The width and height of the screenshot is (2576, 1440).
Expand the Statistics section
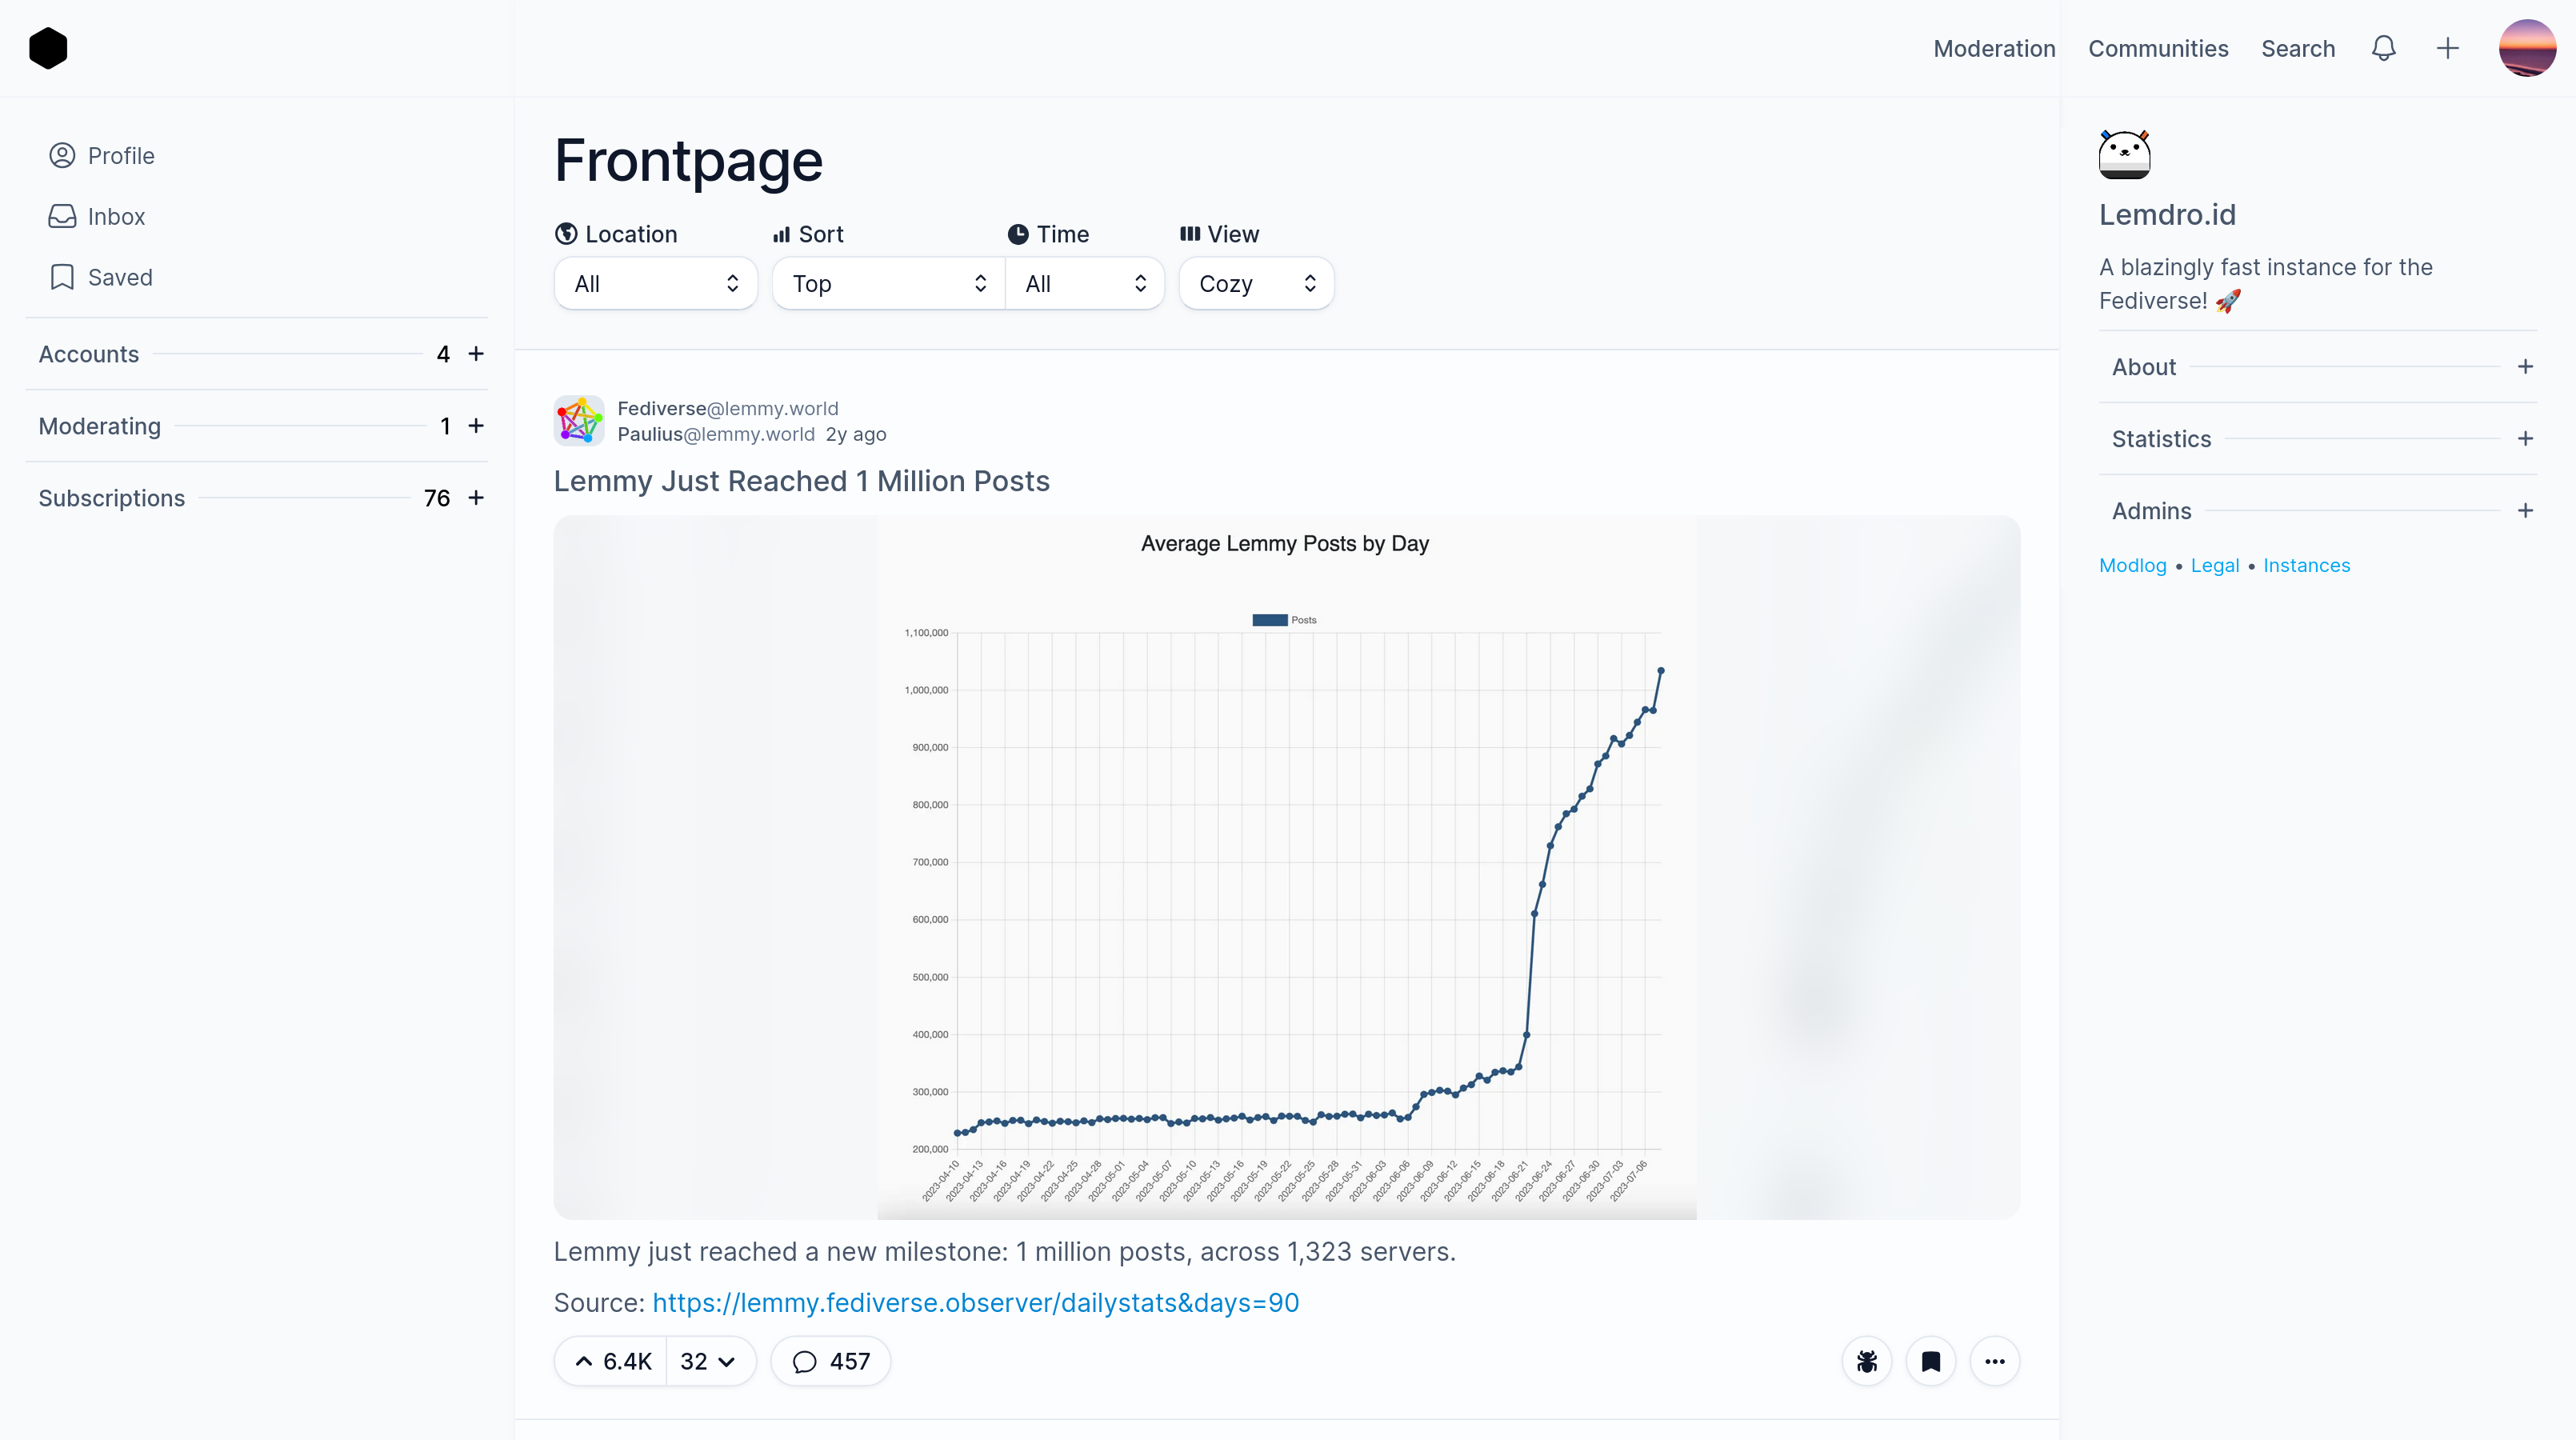click(2318, 439)
